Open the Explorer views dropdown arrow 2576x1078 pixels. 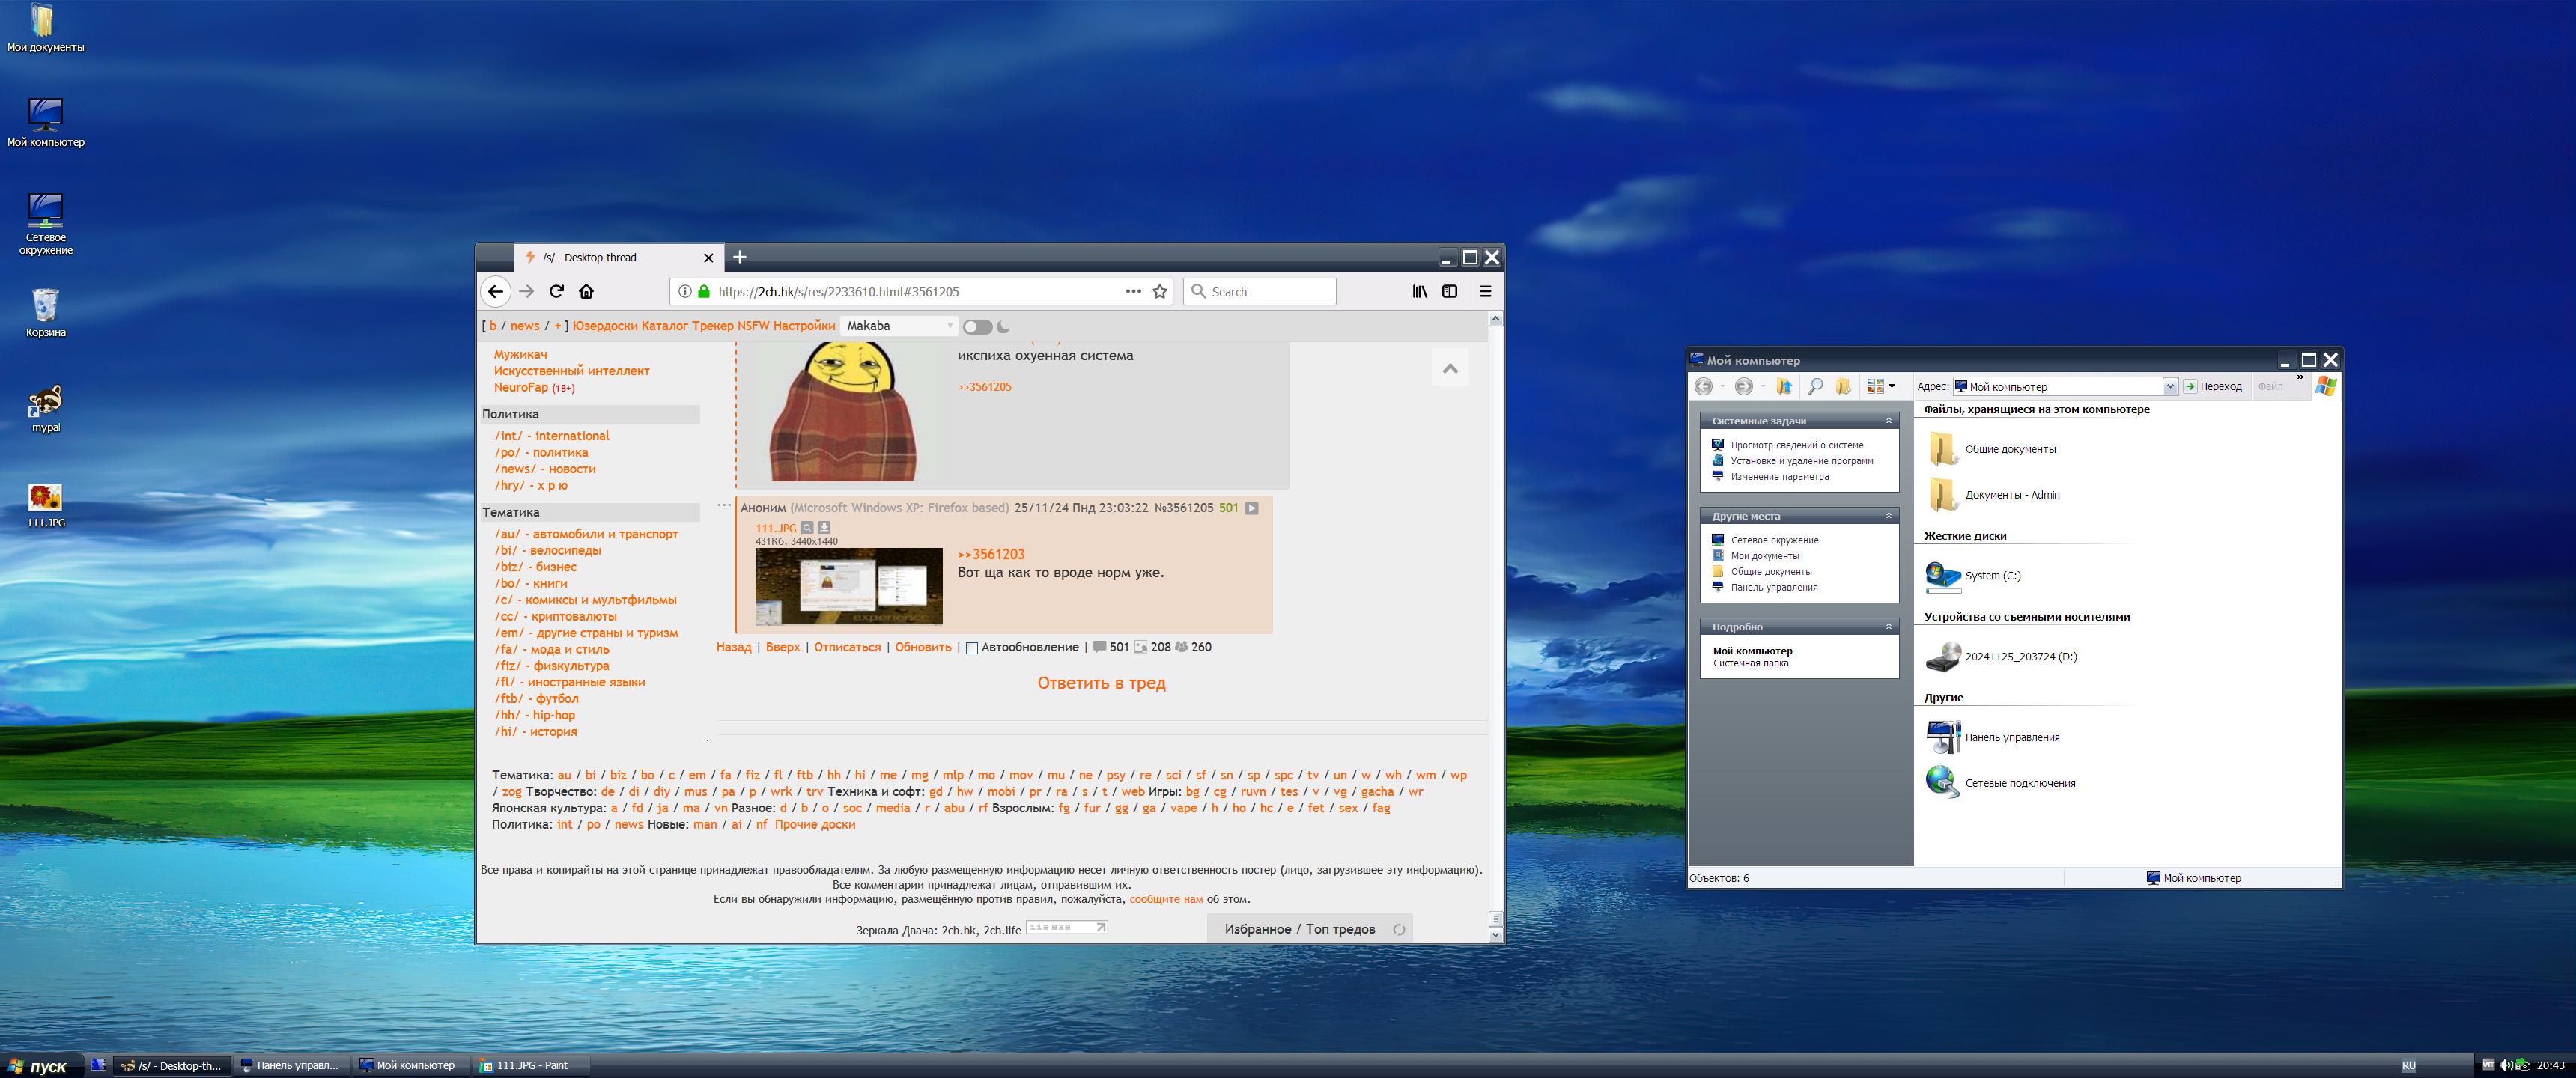(x=1892, y=386)
